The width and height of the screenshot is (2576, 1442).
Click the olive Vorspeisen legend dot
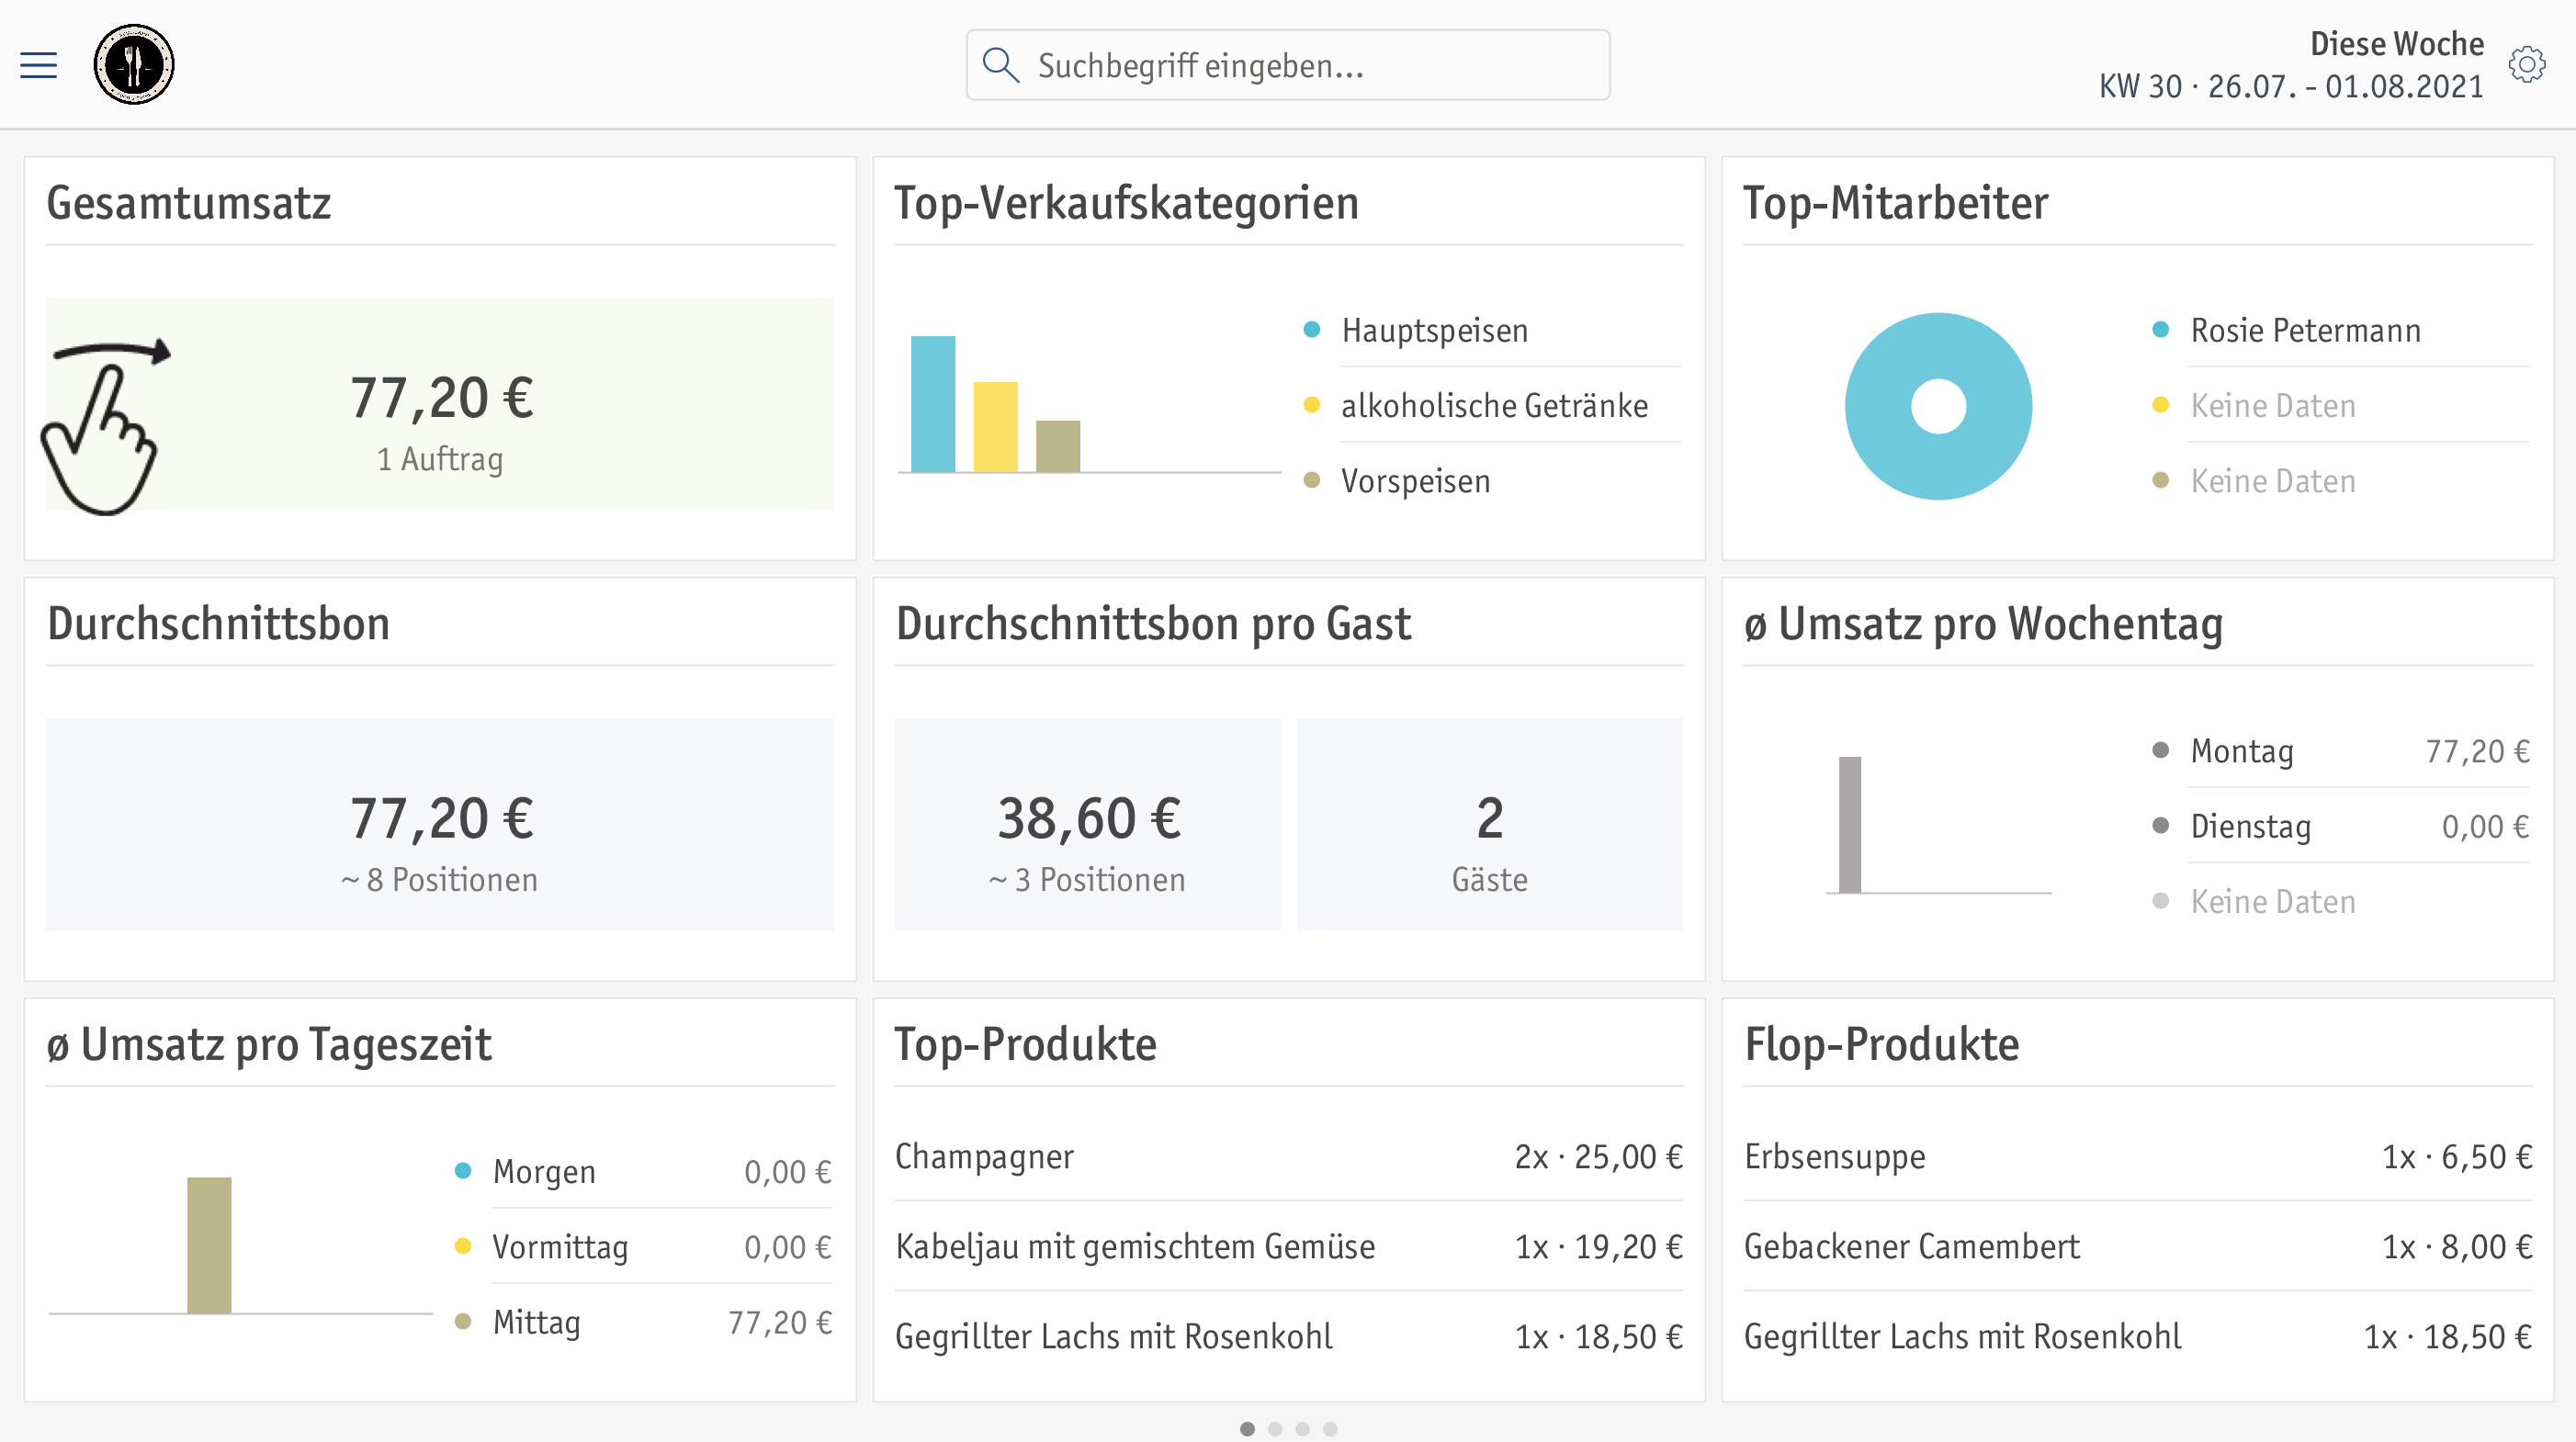pyautogui.click(x=1312, y=480)
